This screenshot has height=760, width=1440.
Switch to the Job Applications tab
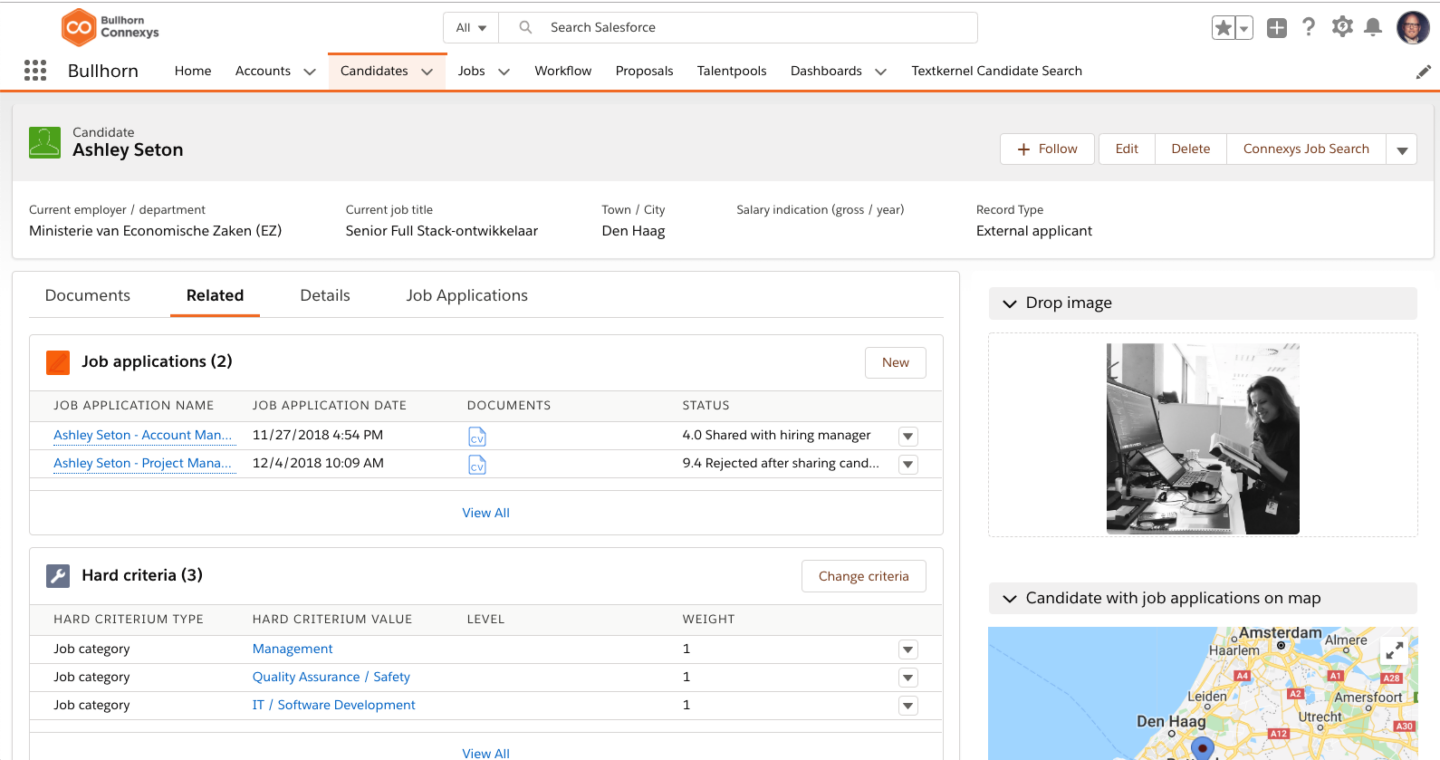pyautogui.click(x=467, y=296)
